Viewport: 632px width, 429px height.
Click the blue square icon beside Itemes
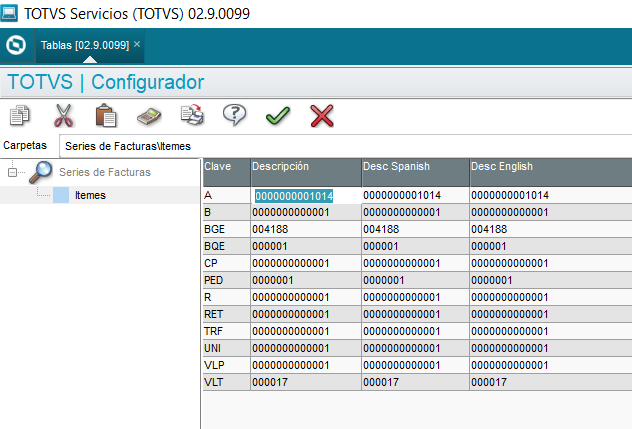click(x=61, y=195)
